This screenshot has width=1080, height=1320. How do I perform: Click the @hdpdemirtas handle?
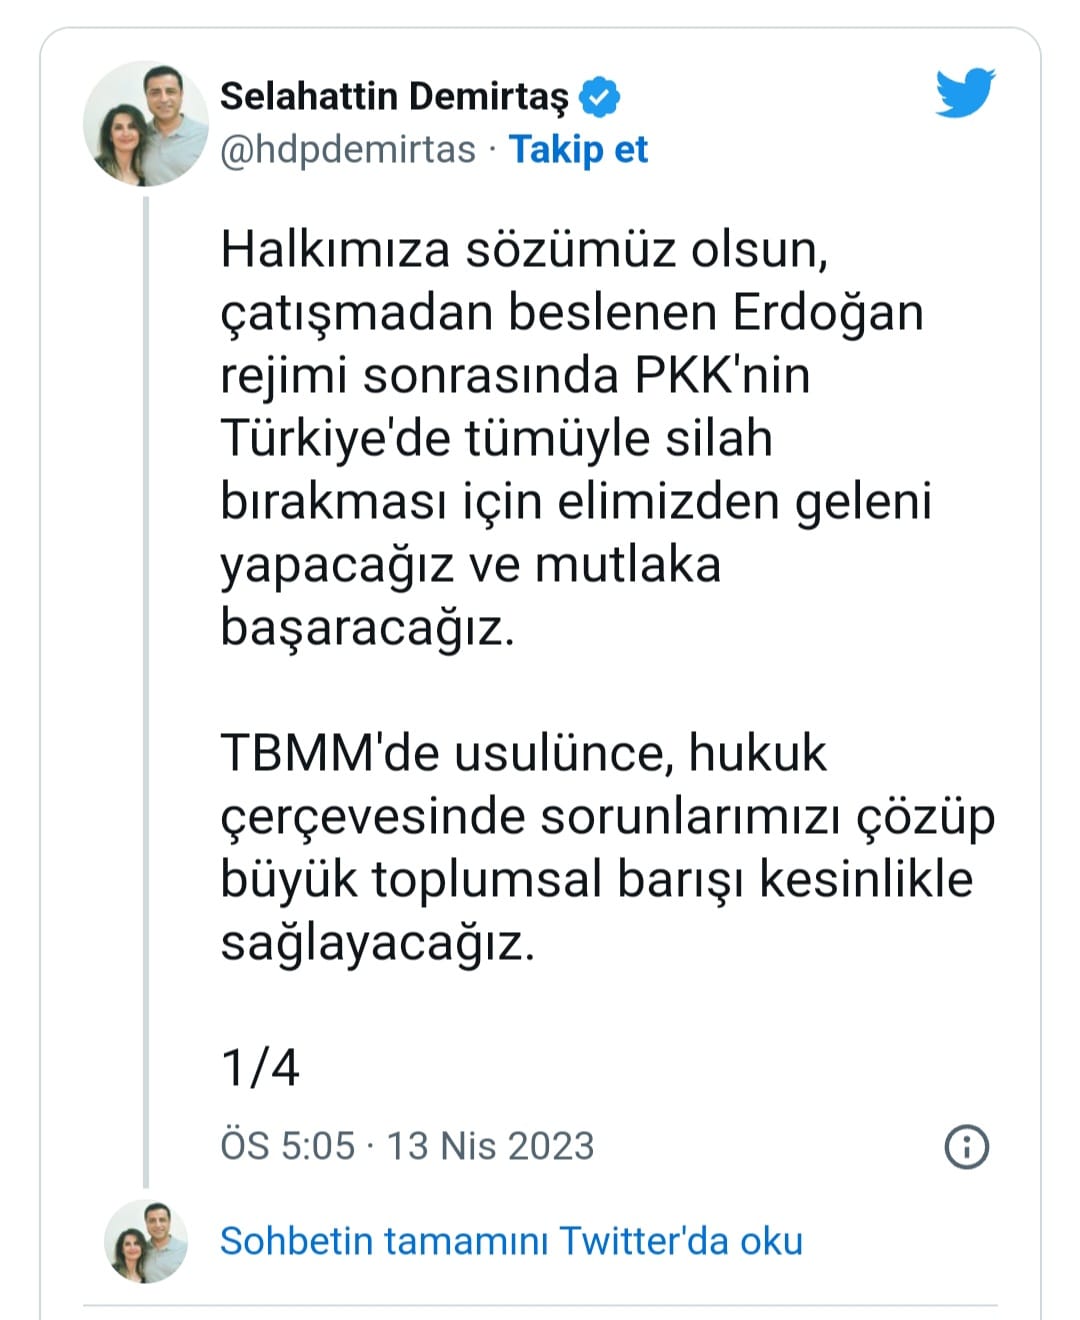click(347, 150)
